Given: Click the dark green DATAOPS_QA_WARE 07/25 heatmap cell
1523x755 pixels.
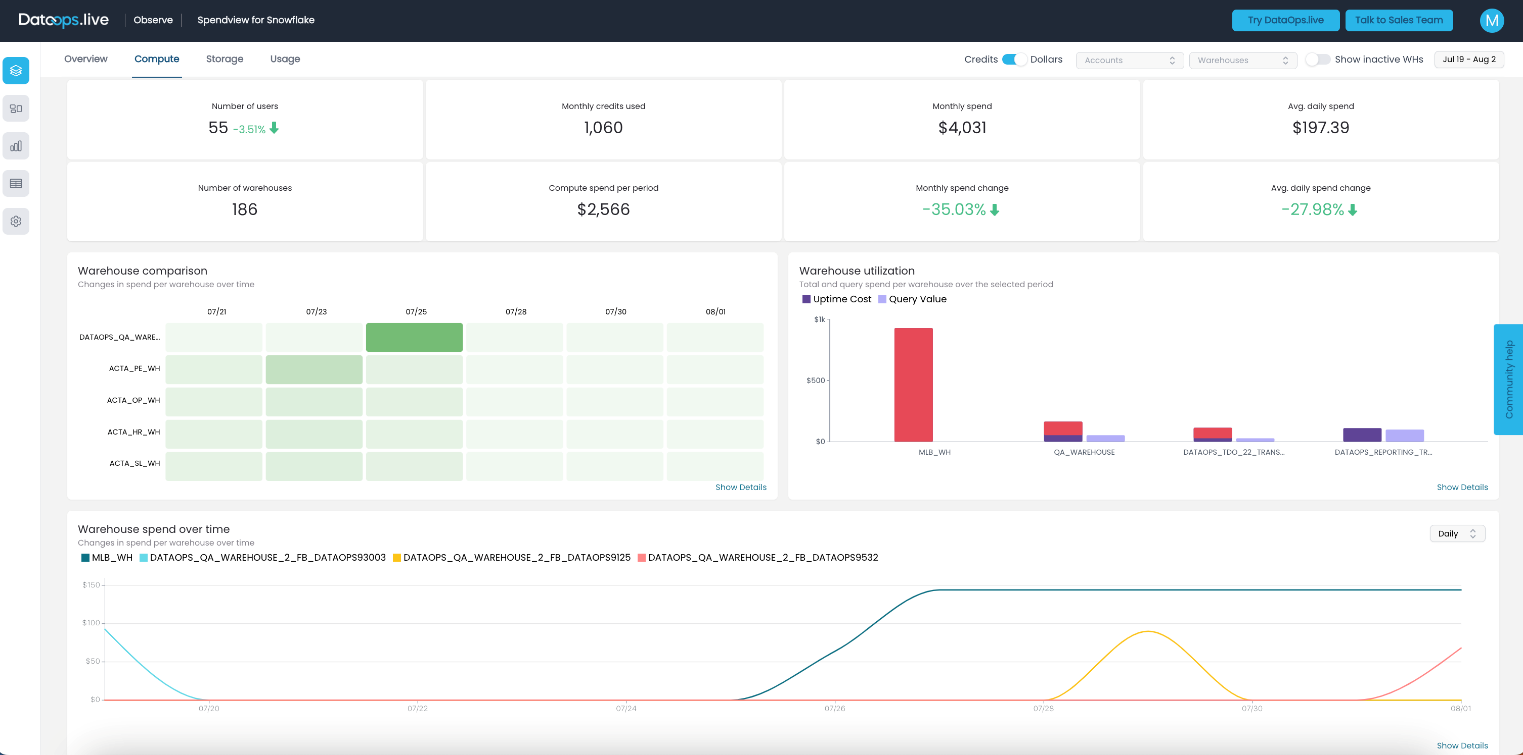Looking at the screenshot, I should (414, 337).
